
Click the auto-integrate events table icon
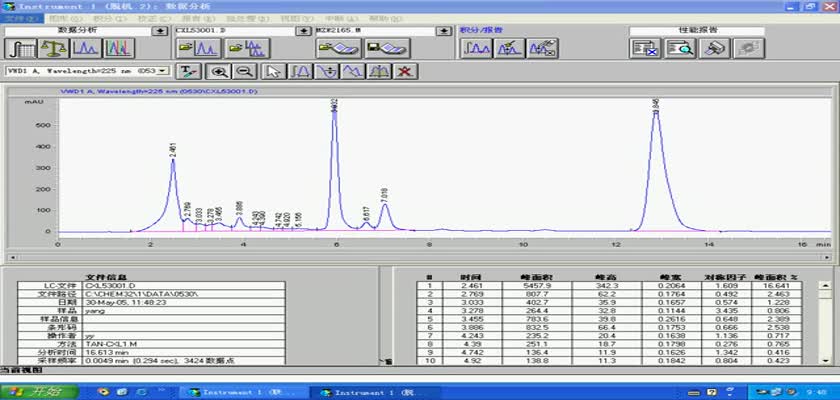click(543, 49)
